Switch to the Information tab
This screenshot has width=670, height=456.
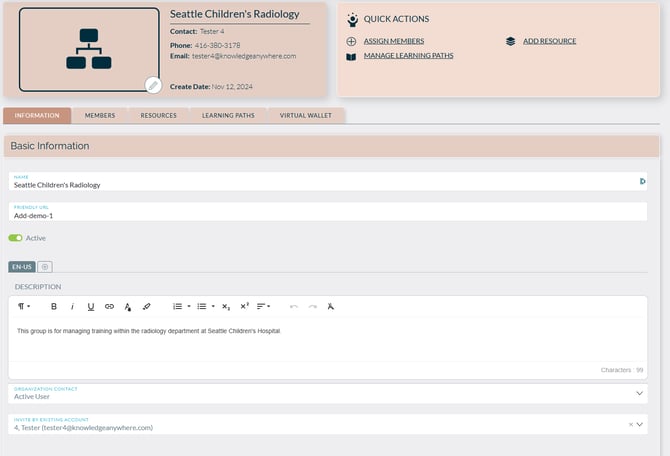pyautogui.click(x=37, y=115)
